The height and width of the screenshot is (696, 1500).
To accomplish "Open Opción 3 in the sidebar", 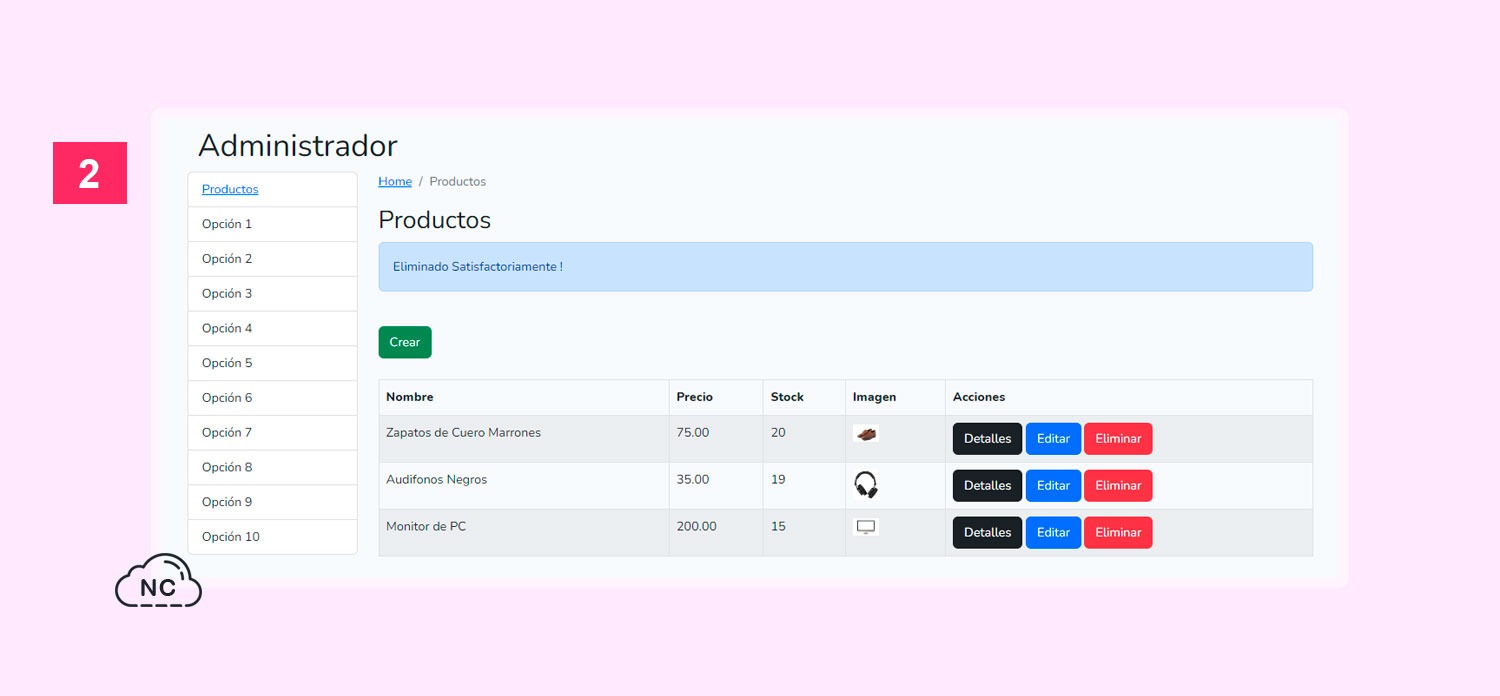I will pos(272,294).
